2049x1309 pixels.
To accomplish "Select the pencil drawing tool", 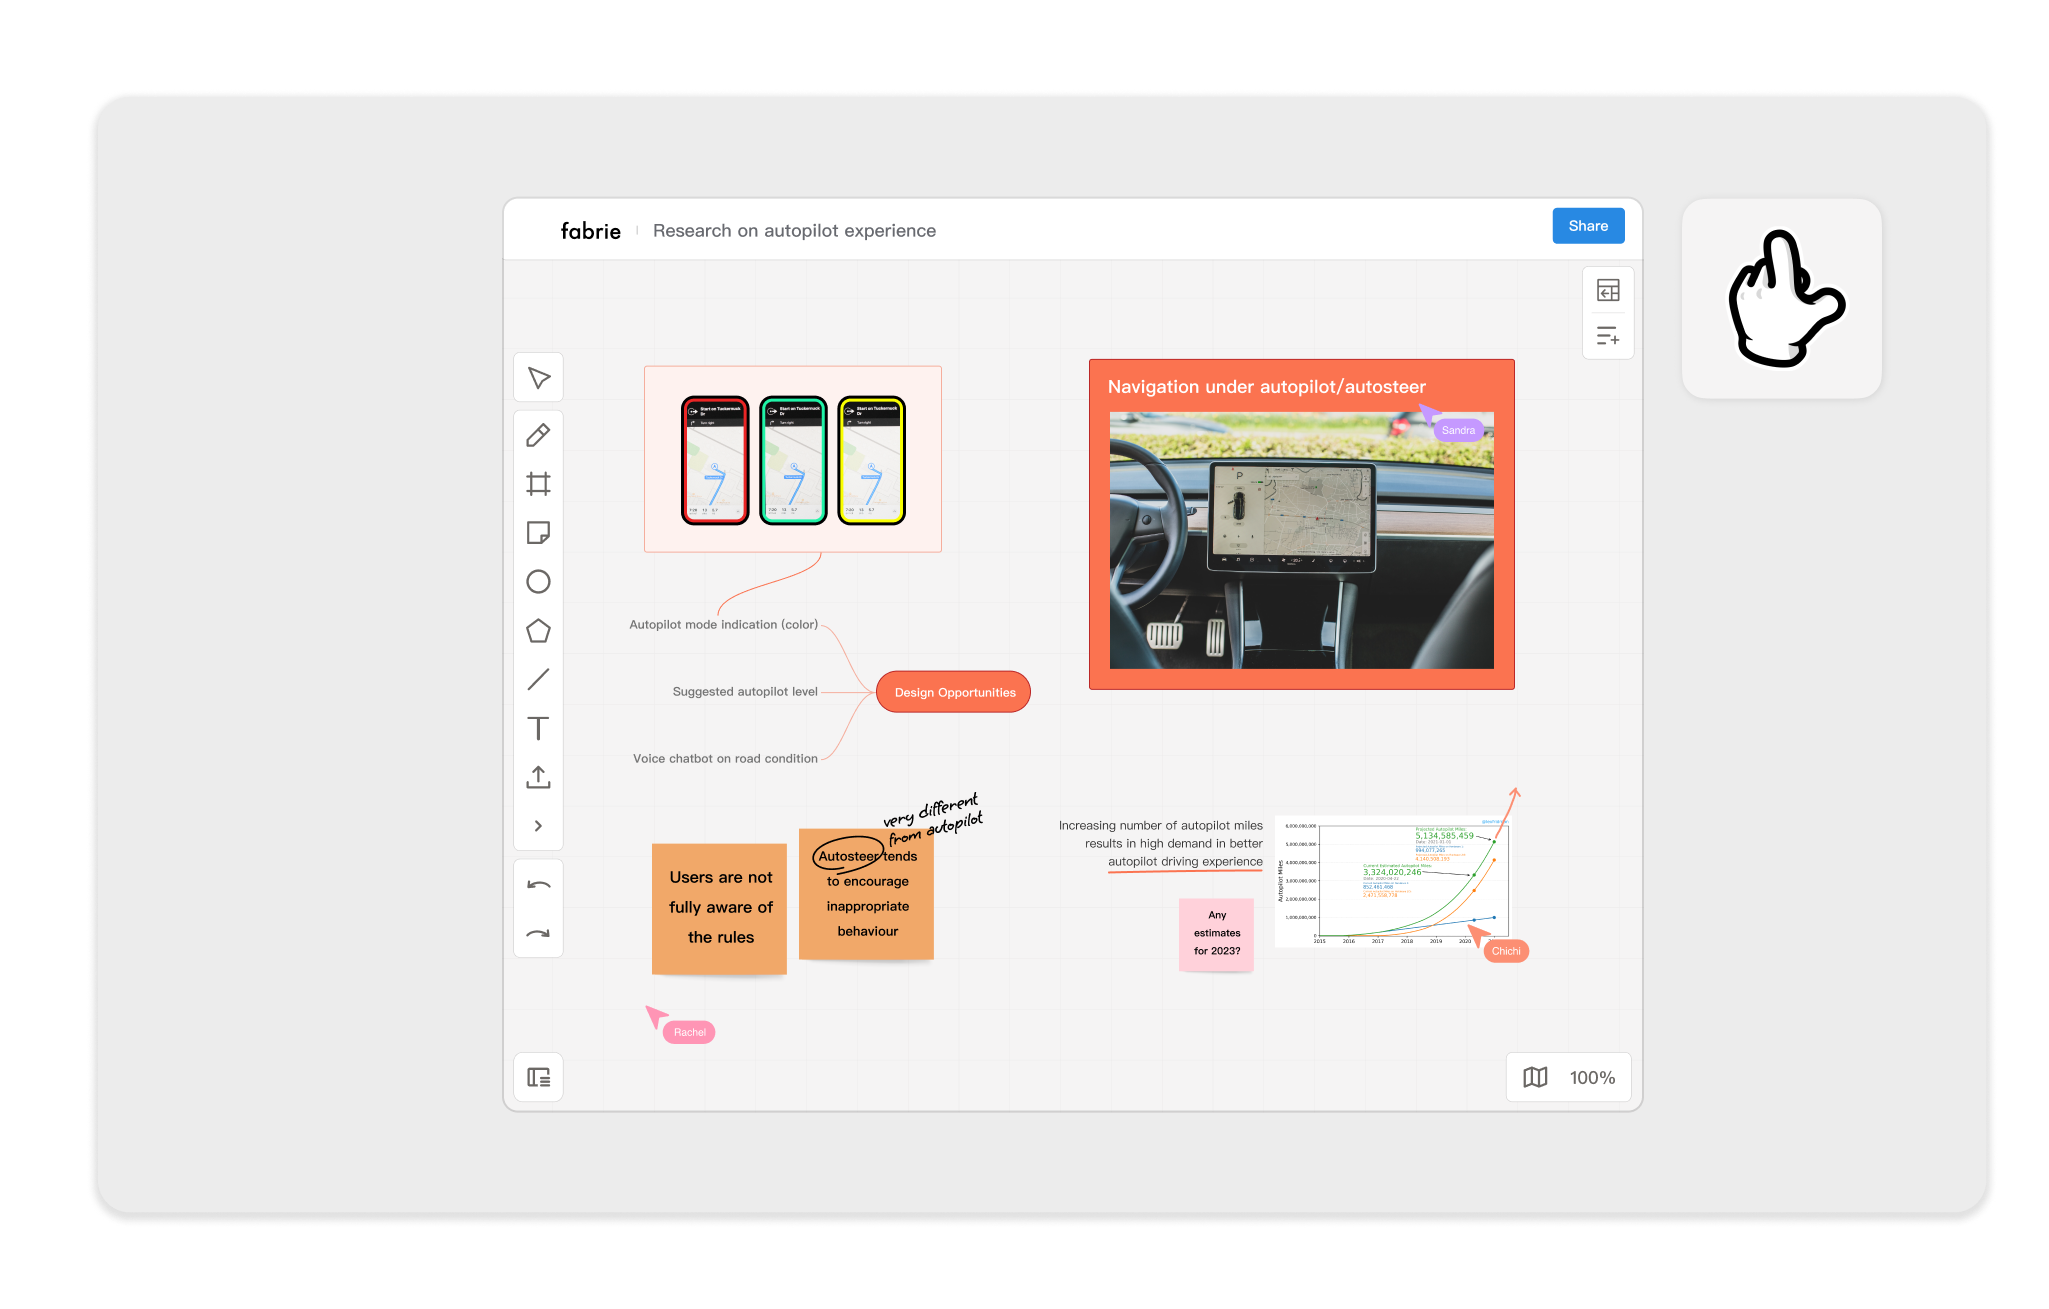I will tap(538, 435).
